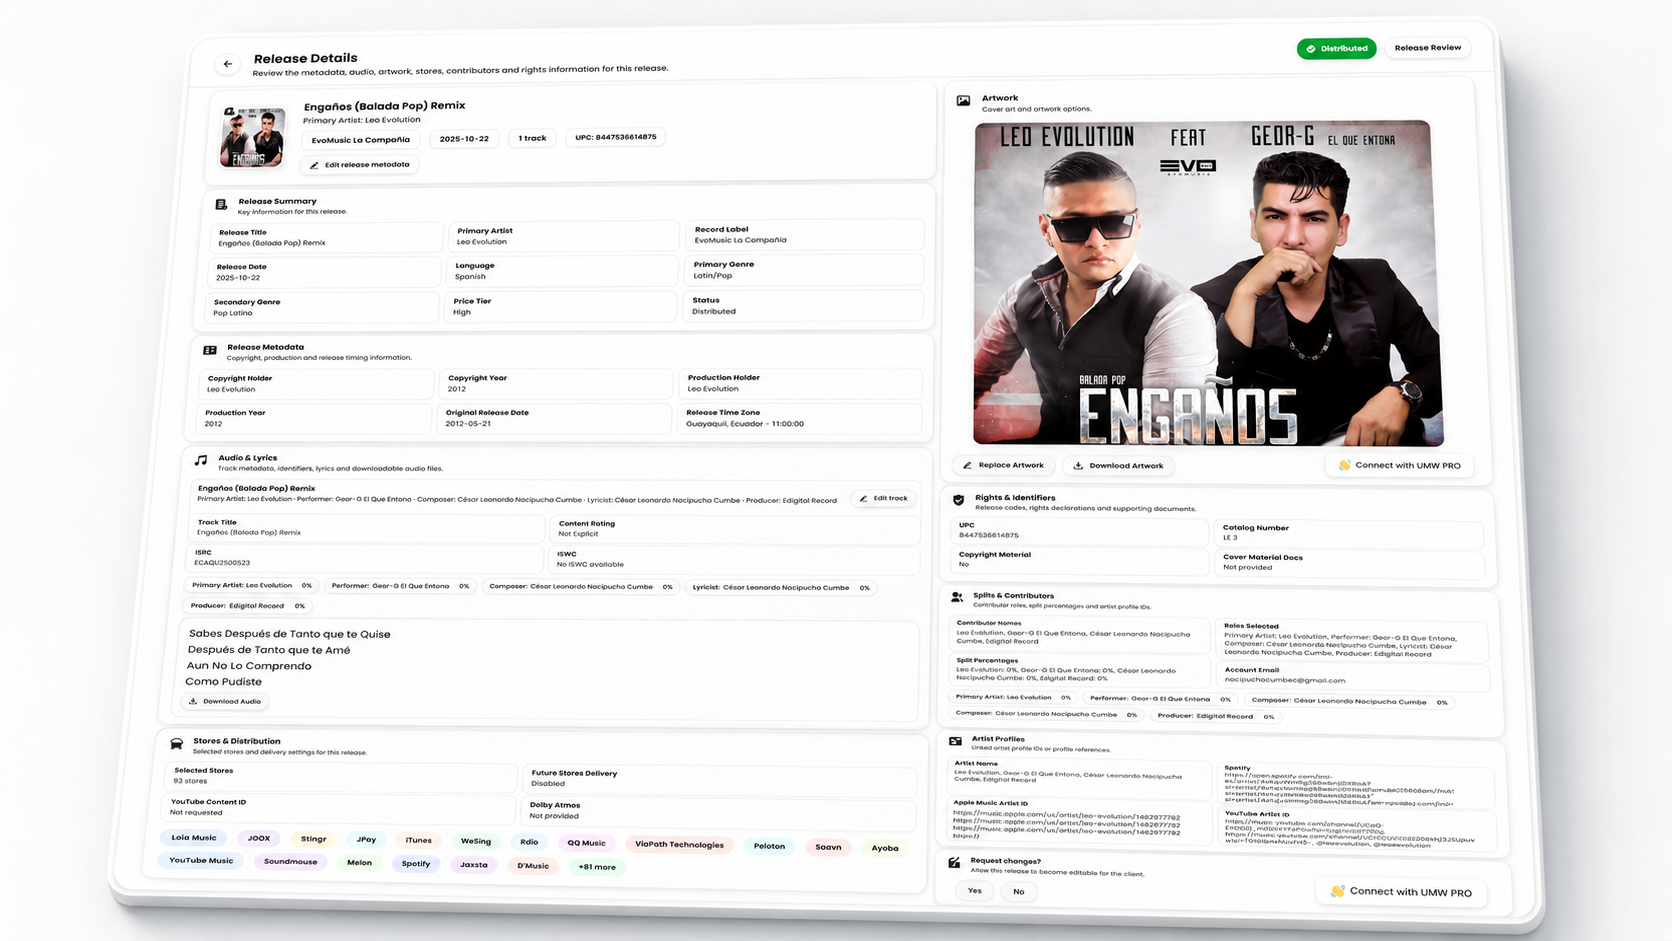Click the 2025-10-22 date chip
1672x941 pixels.
coord(464,138)
